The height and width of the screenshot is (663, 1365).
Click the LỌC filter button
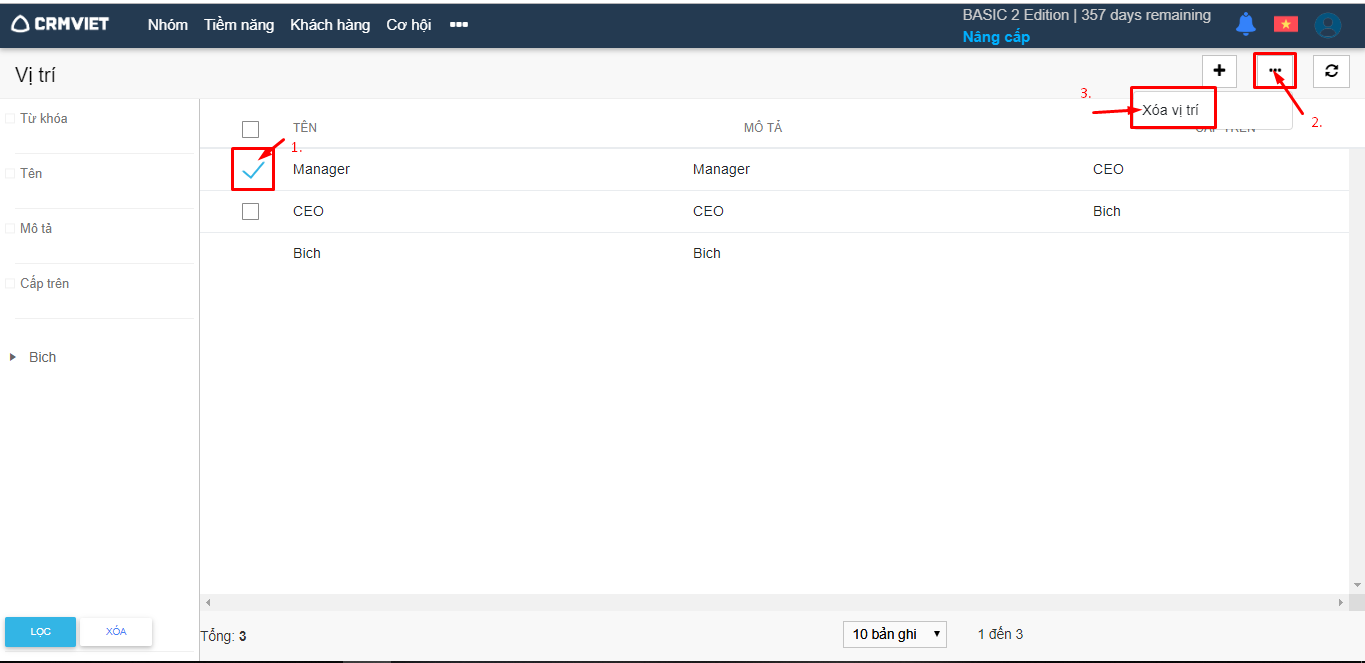tap(40, 632)
